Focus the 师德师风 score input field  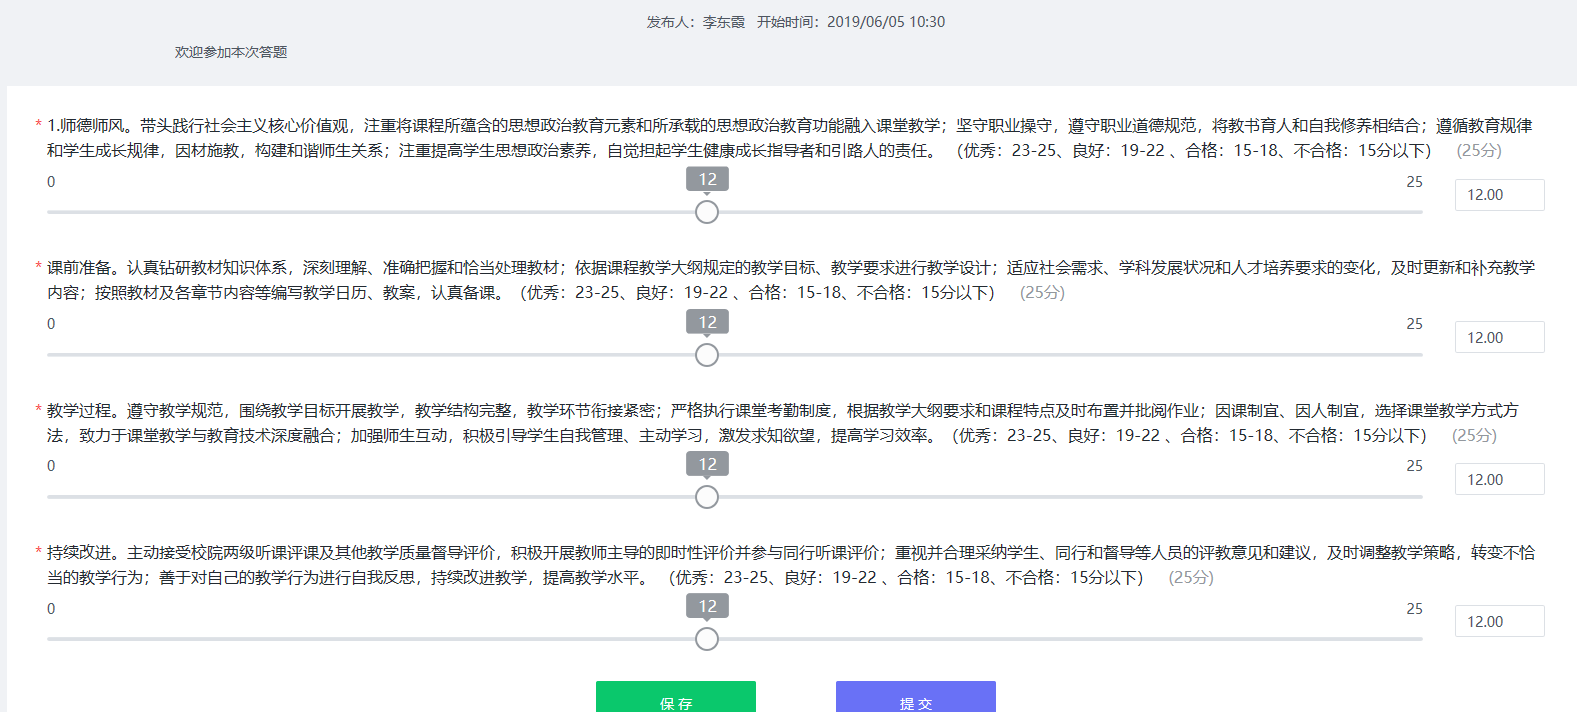pyautogui.click(x=1499, y=195)
